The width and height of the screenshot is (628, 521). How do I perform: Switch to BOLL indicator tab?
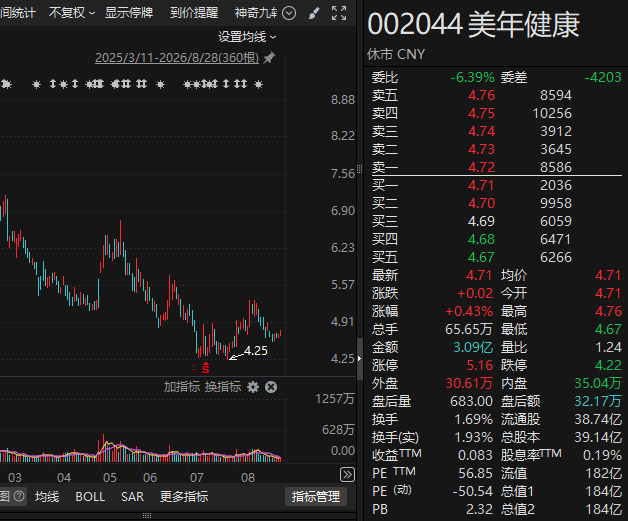90,497
